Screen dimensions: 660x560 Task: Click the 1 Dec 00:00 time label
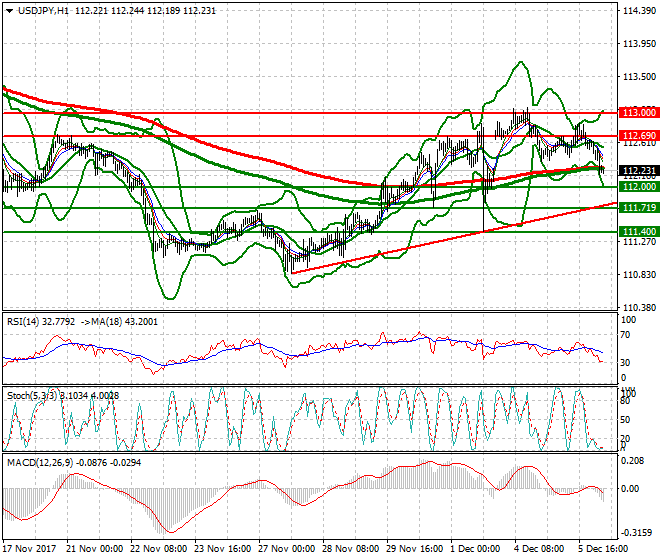coord(475,549)
